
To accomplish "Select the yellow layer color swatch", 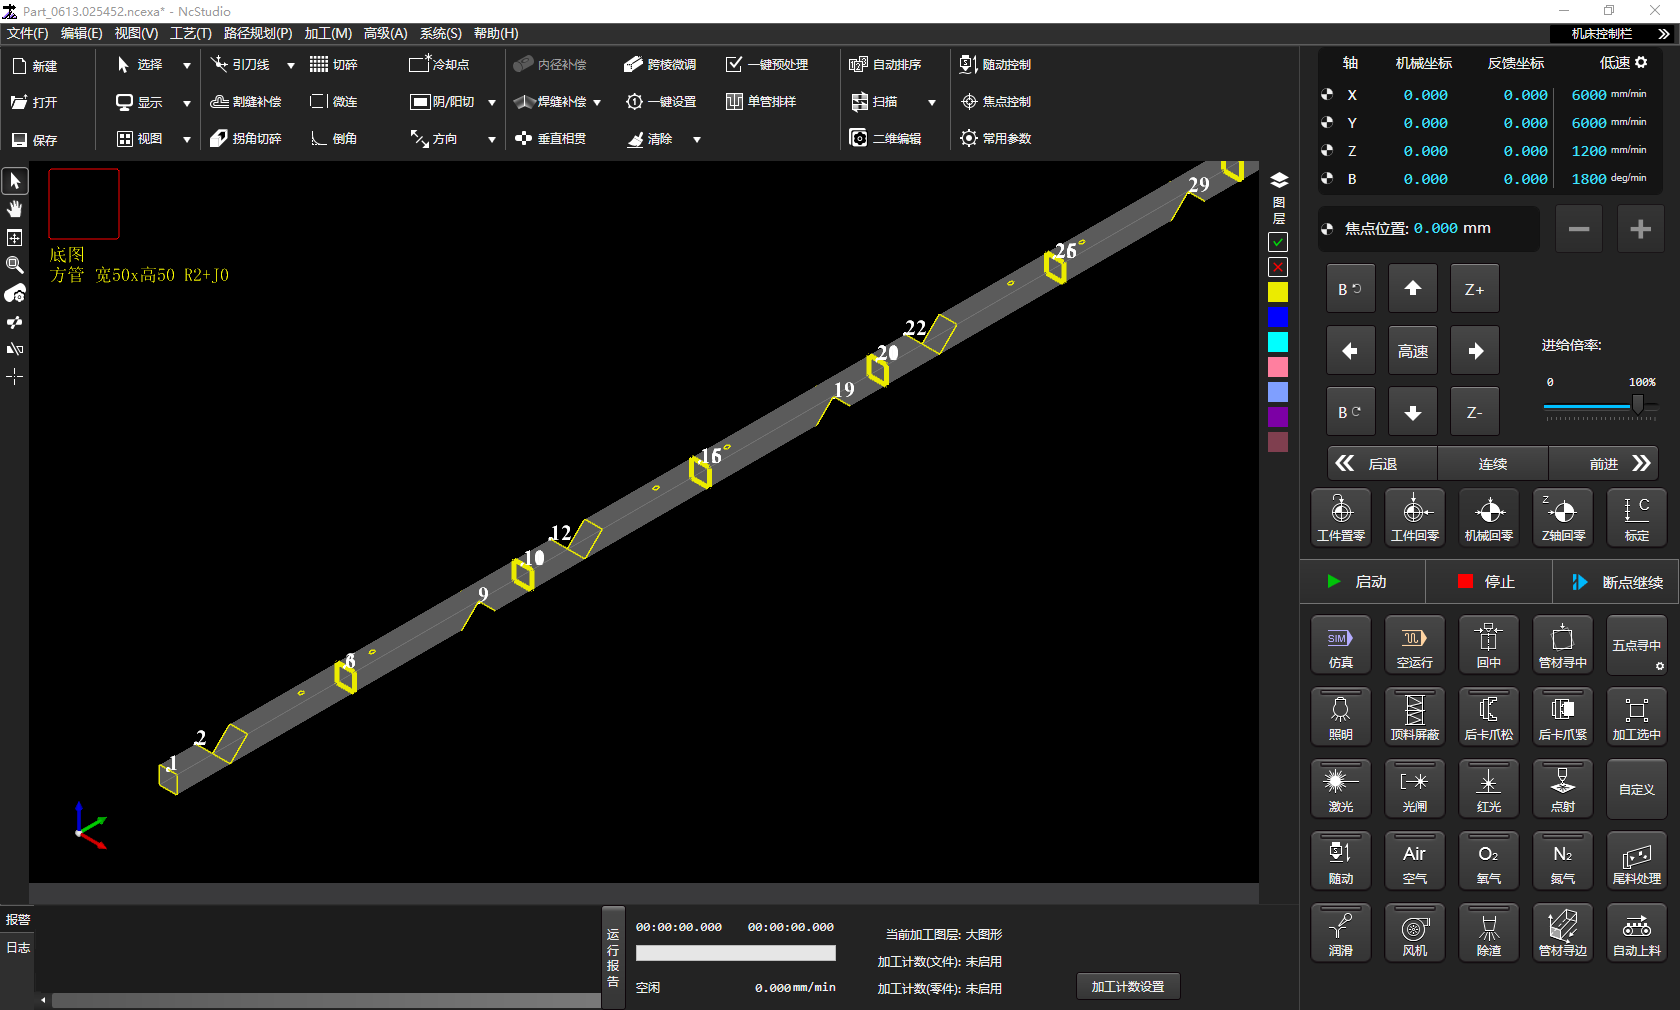I will coord(1278,292).
